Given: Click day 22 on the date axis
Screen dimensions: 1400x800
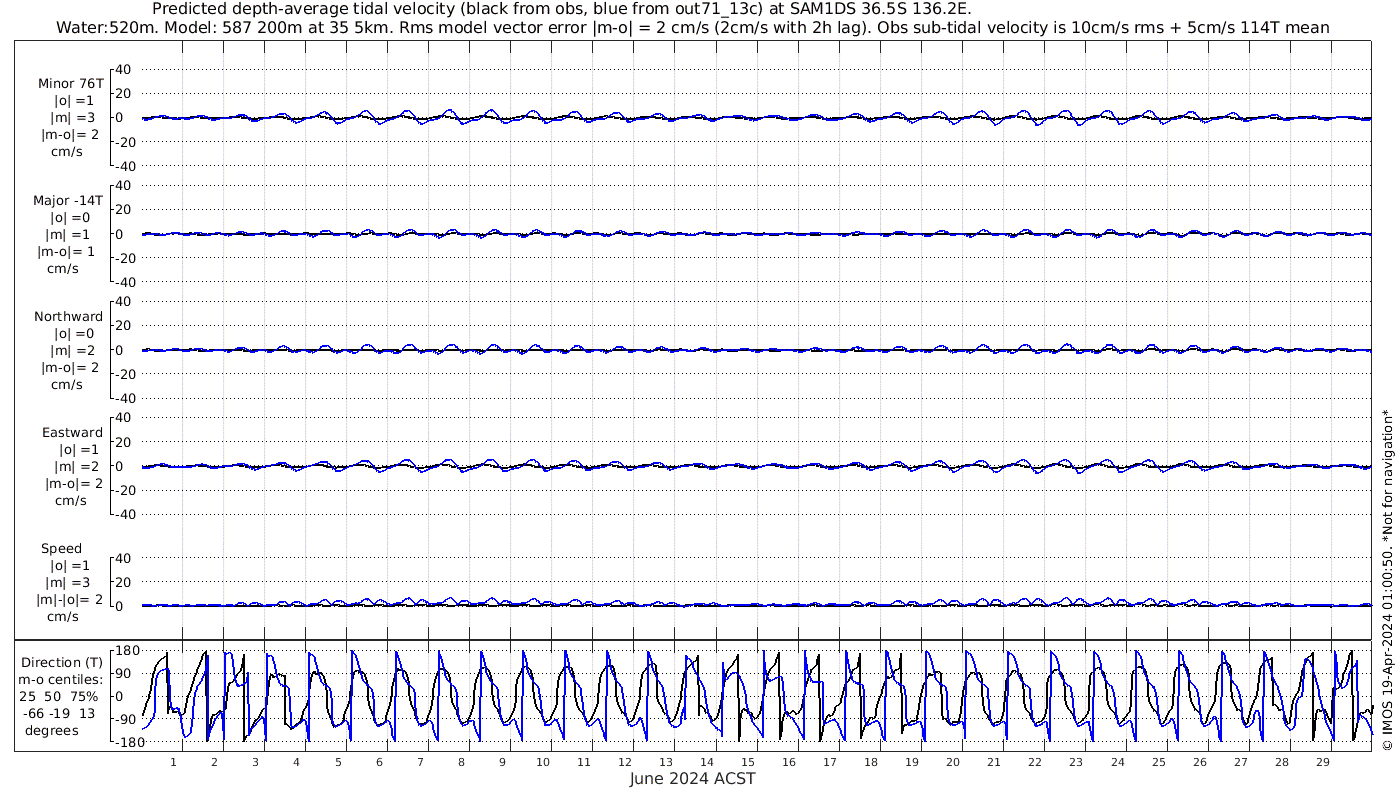Looking at the screenshot, I should tap(1035, 762).
